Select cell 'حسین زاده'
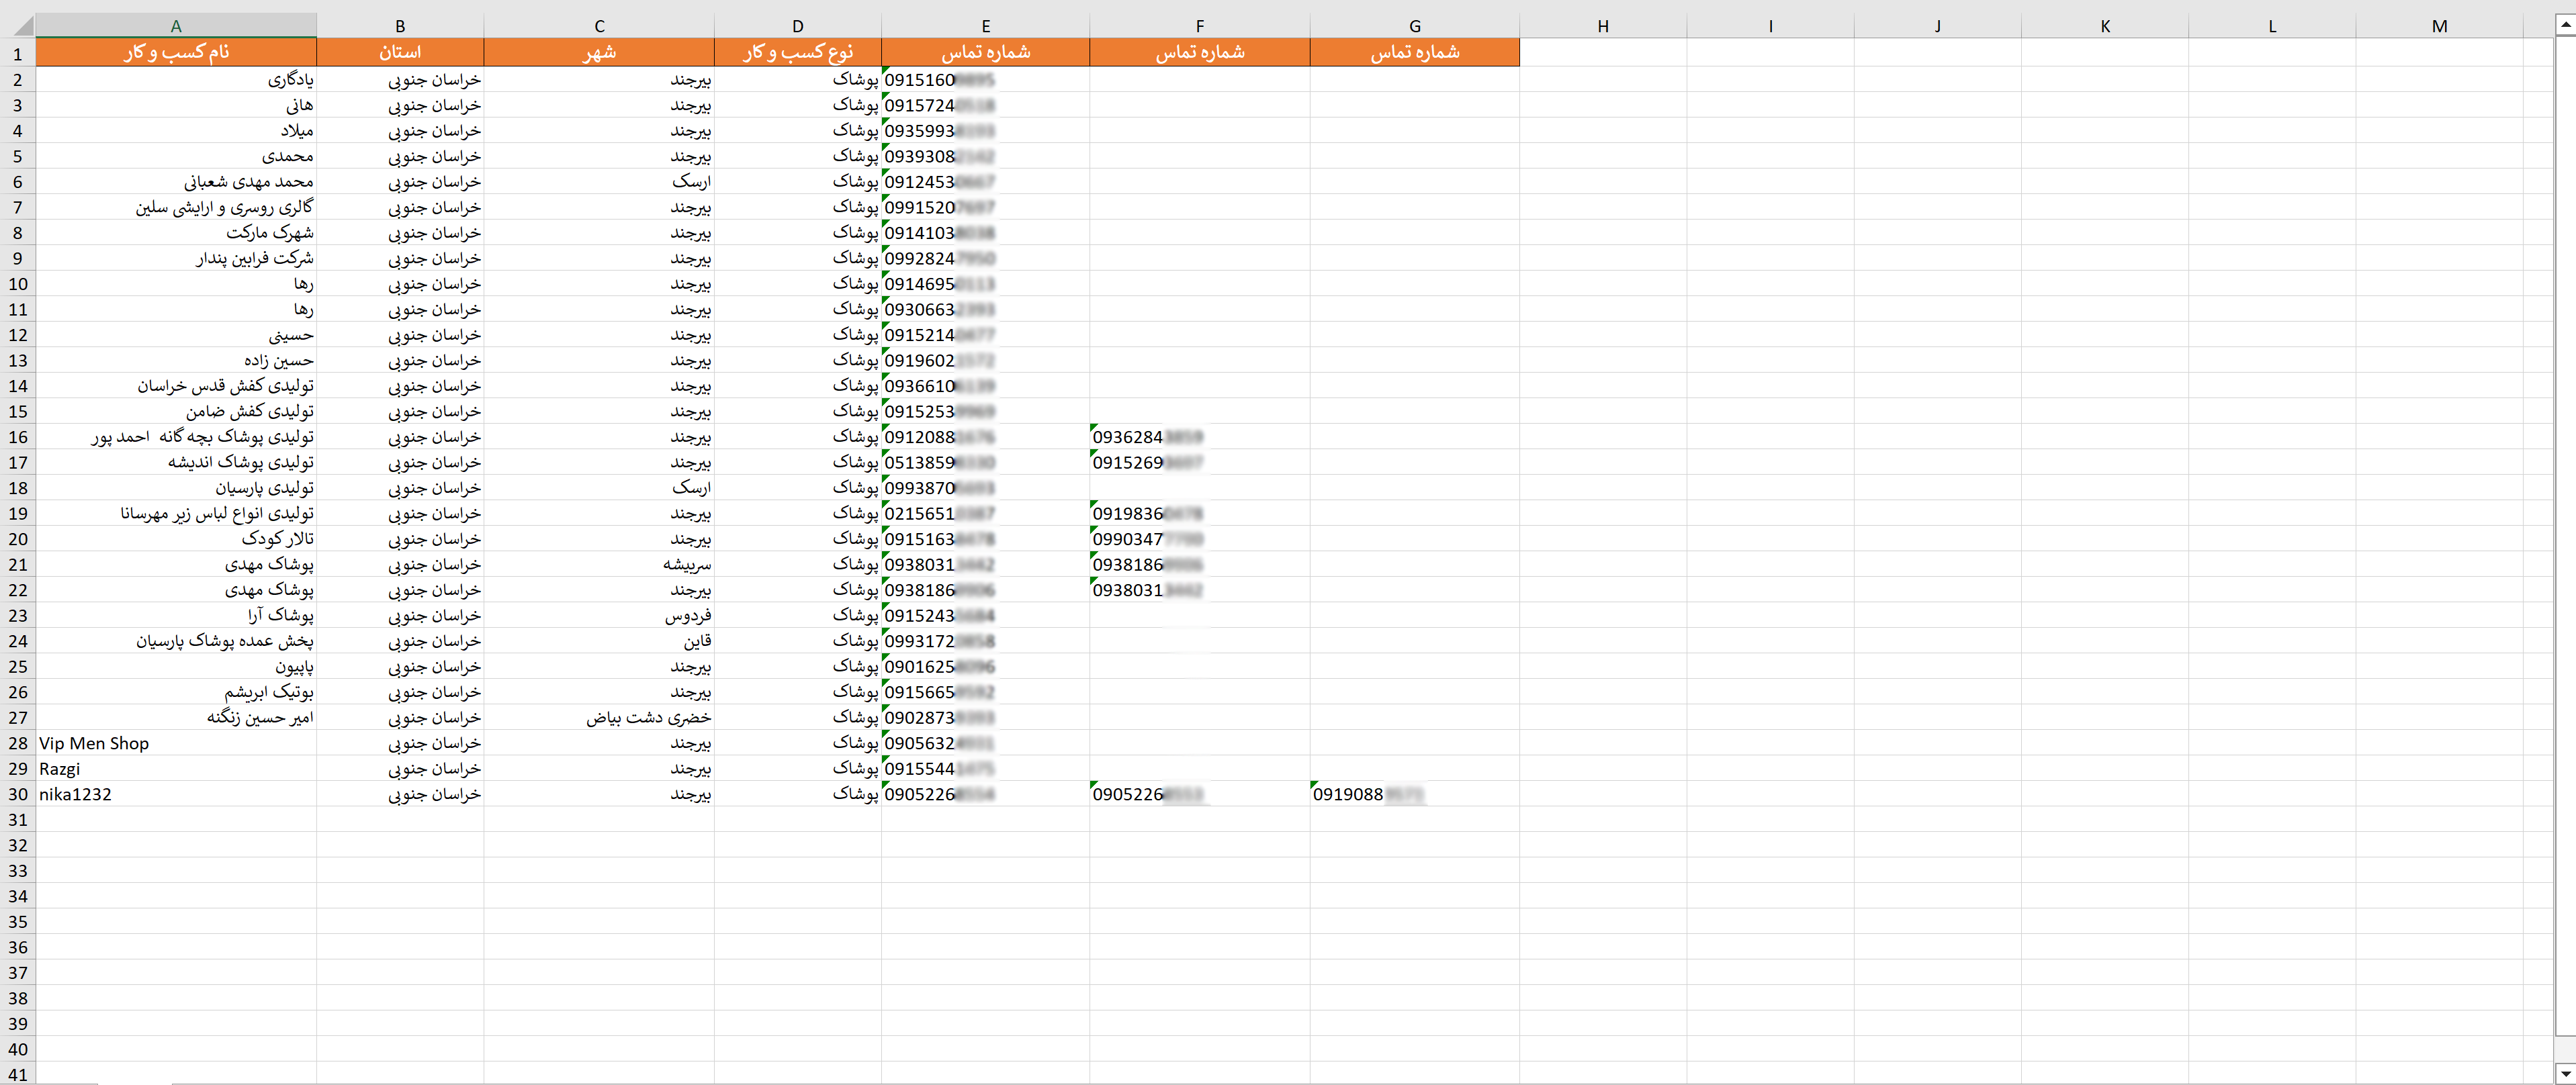This screenshot has height=1085, width=2576. tap(176, 360)
